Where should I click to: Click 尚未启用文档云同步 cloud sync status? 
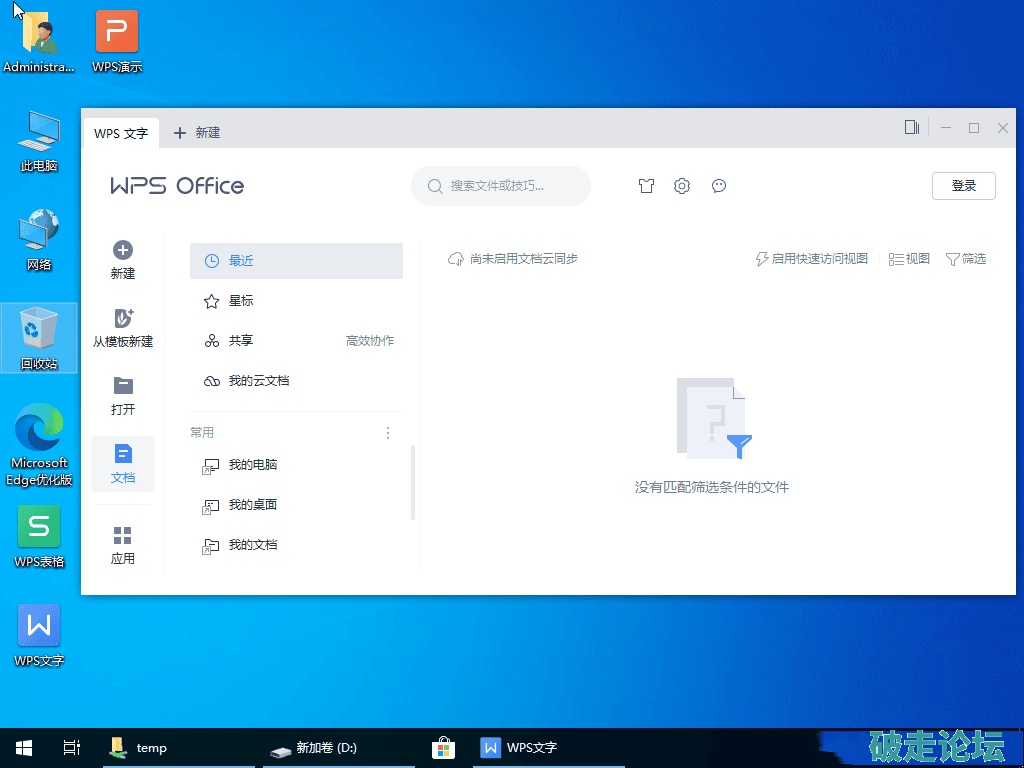(x=513, y=259)
